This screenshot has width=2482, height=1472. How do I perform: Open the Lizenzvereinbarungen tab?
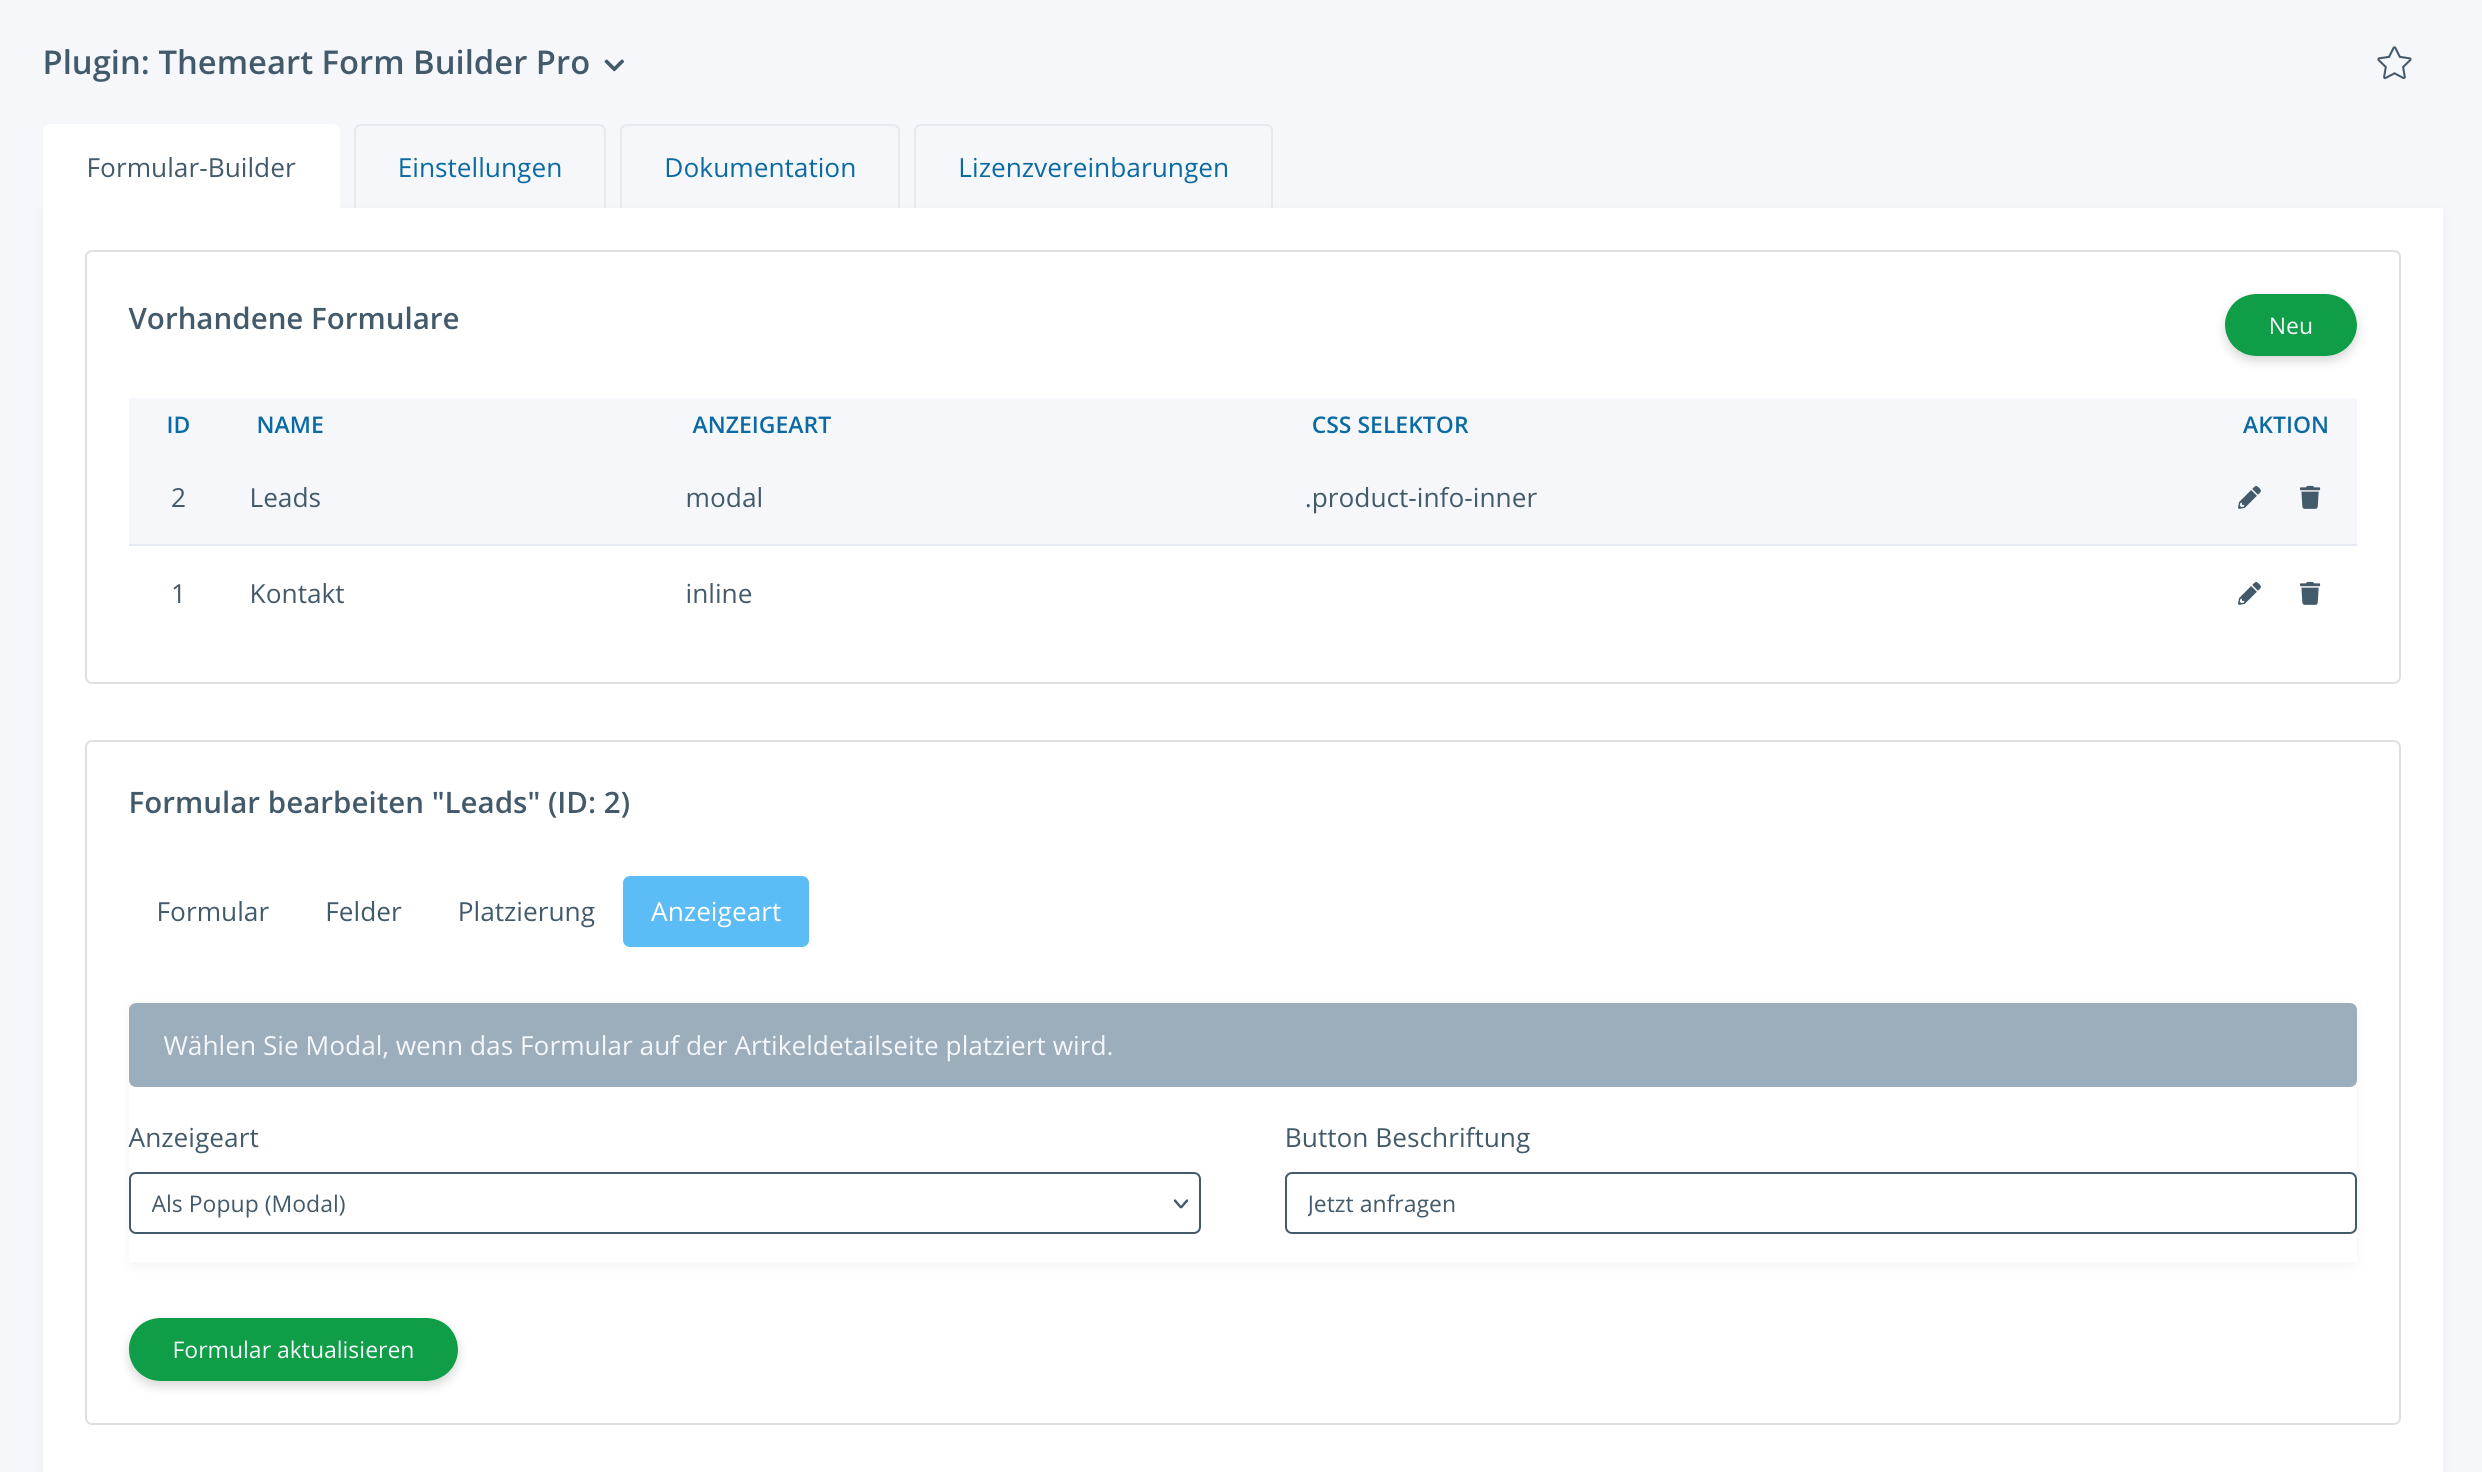point(1092,167)
